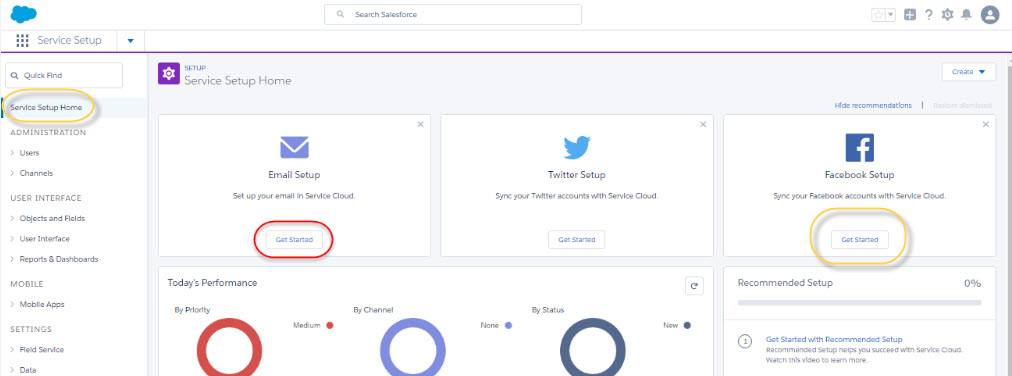Open the favorites star icon
1012x376 pixels.
point(878,15)
